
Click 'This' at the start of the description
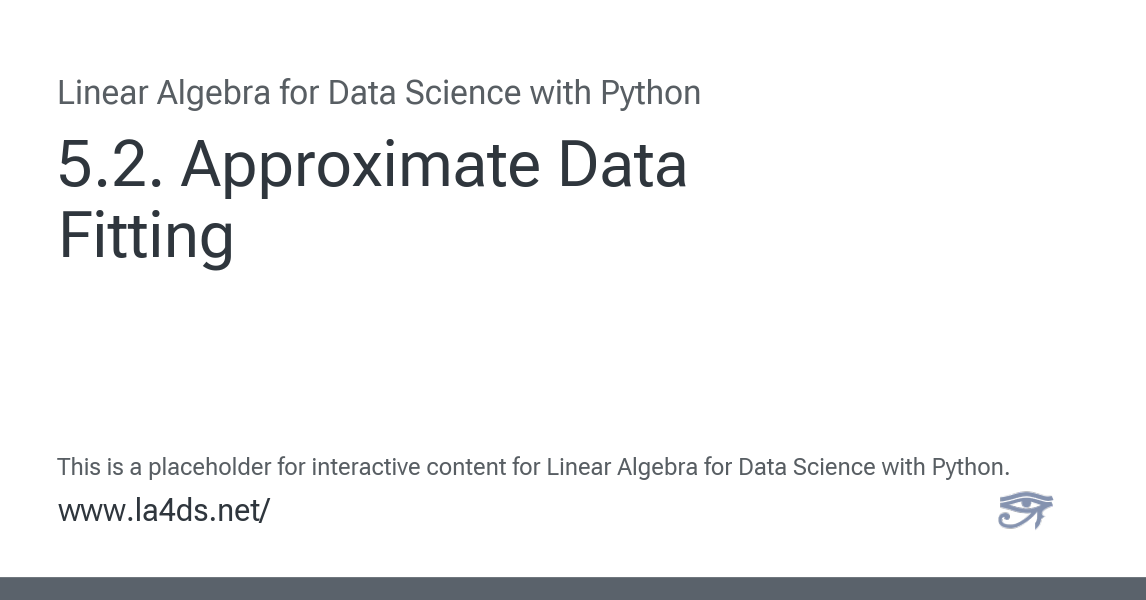[77, 467]
